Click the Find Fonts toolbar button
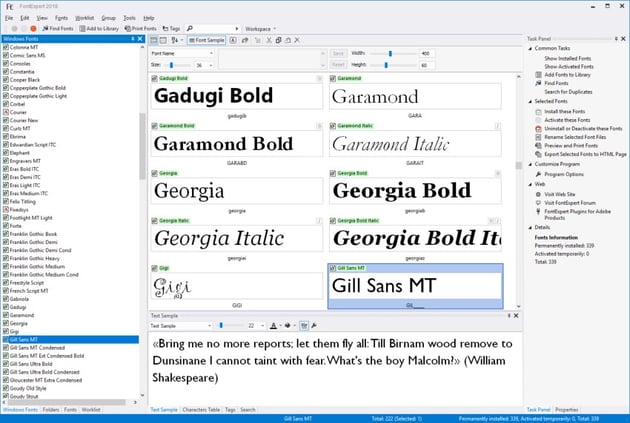The height and width of the screenshot is (423, 630). [x=58, y=29]
